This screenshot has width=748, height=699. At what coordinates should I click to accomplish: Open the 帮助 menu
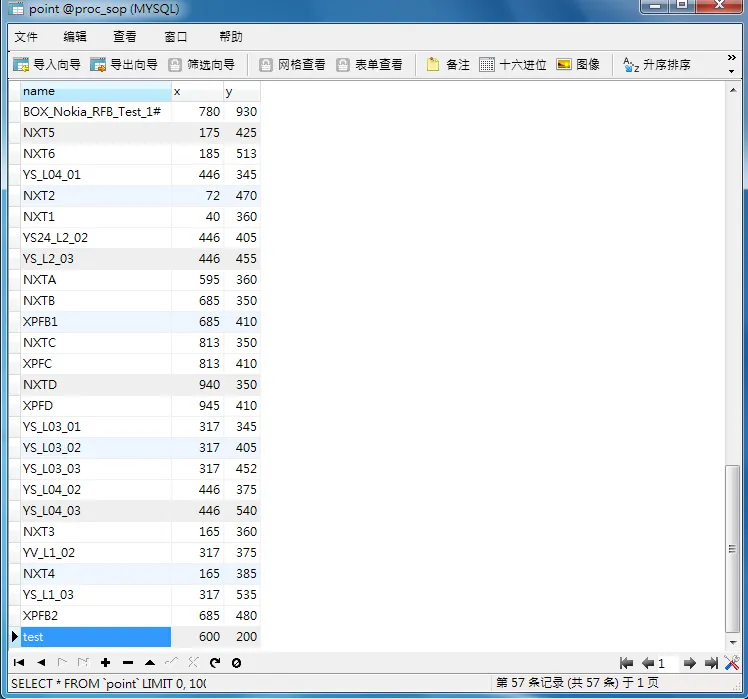[x=231, y=37]
